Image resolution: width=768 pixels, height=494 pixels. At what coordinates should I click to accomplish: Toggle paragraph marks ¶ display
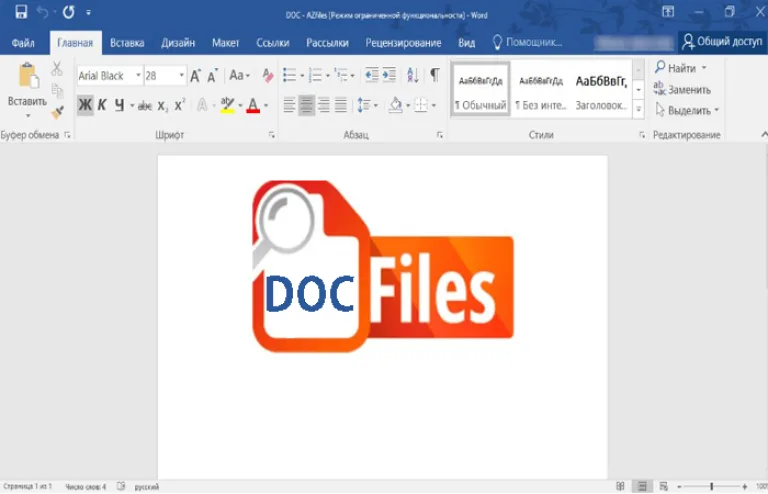[434, 75]
